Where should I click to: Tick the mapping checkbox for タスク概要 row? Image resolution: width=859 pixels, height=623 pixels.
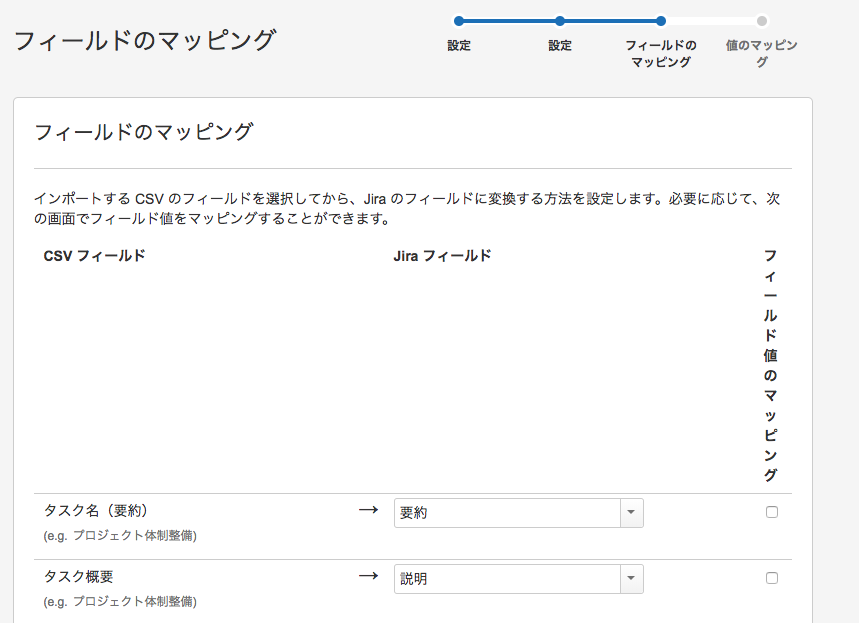click(772, 578)
